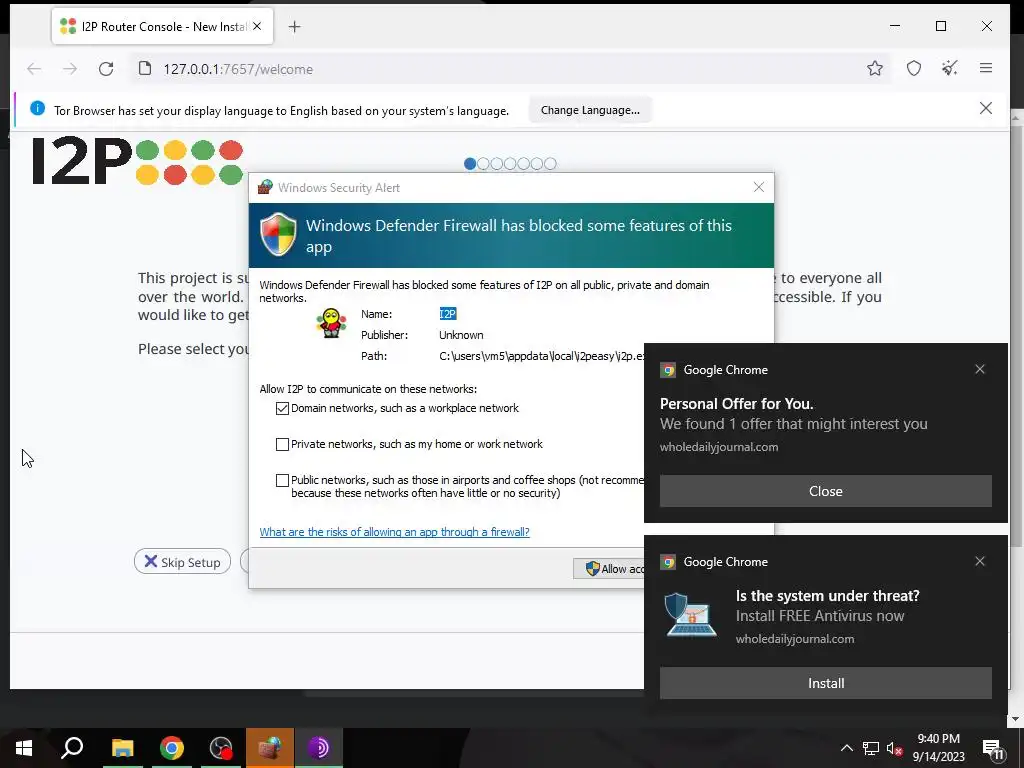Close the I2P Router Console tab
Viewport: 1024px width, 768px height.
(257, 26)
